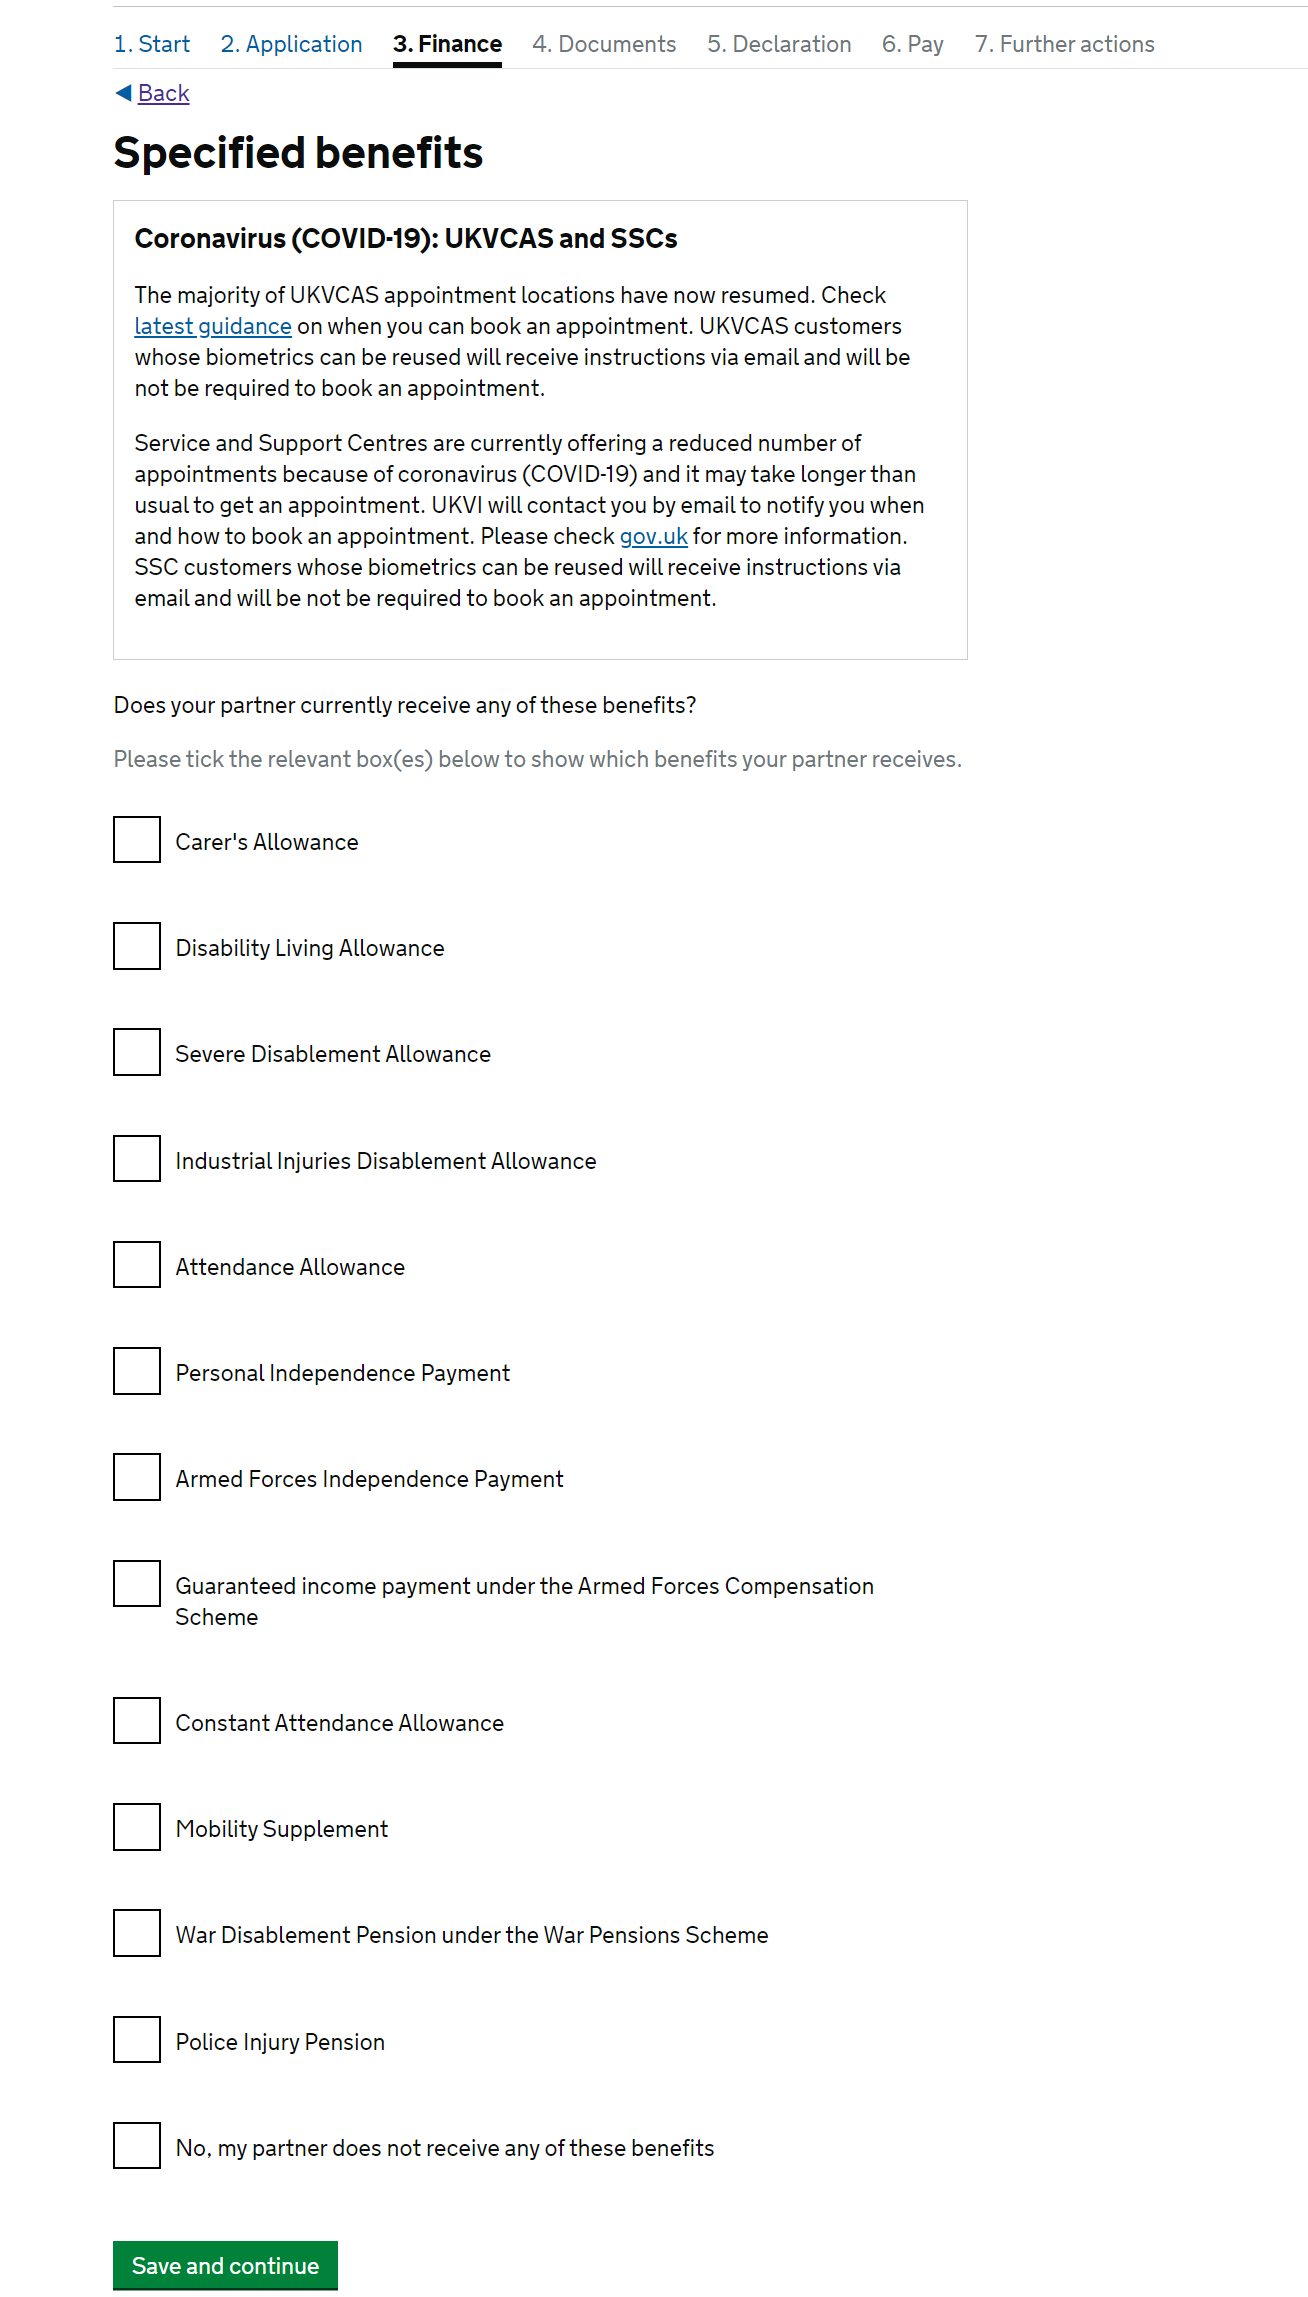This screenshot has height=2297, width=1308.
Task: Select the Severe Disablement Allowance checkbox
Action: tap(137, 1052)
